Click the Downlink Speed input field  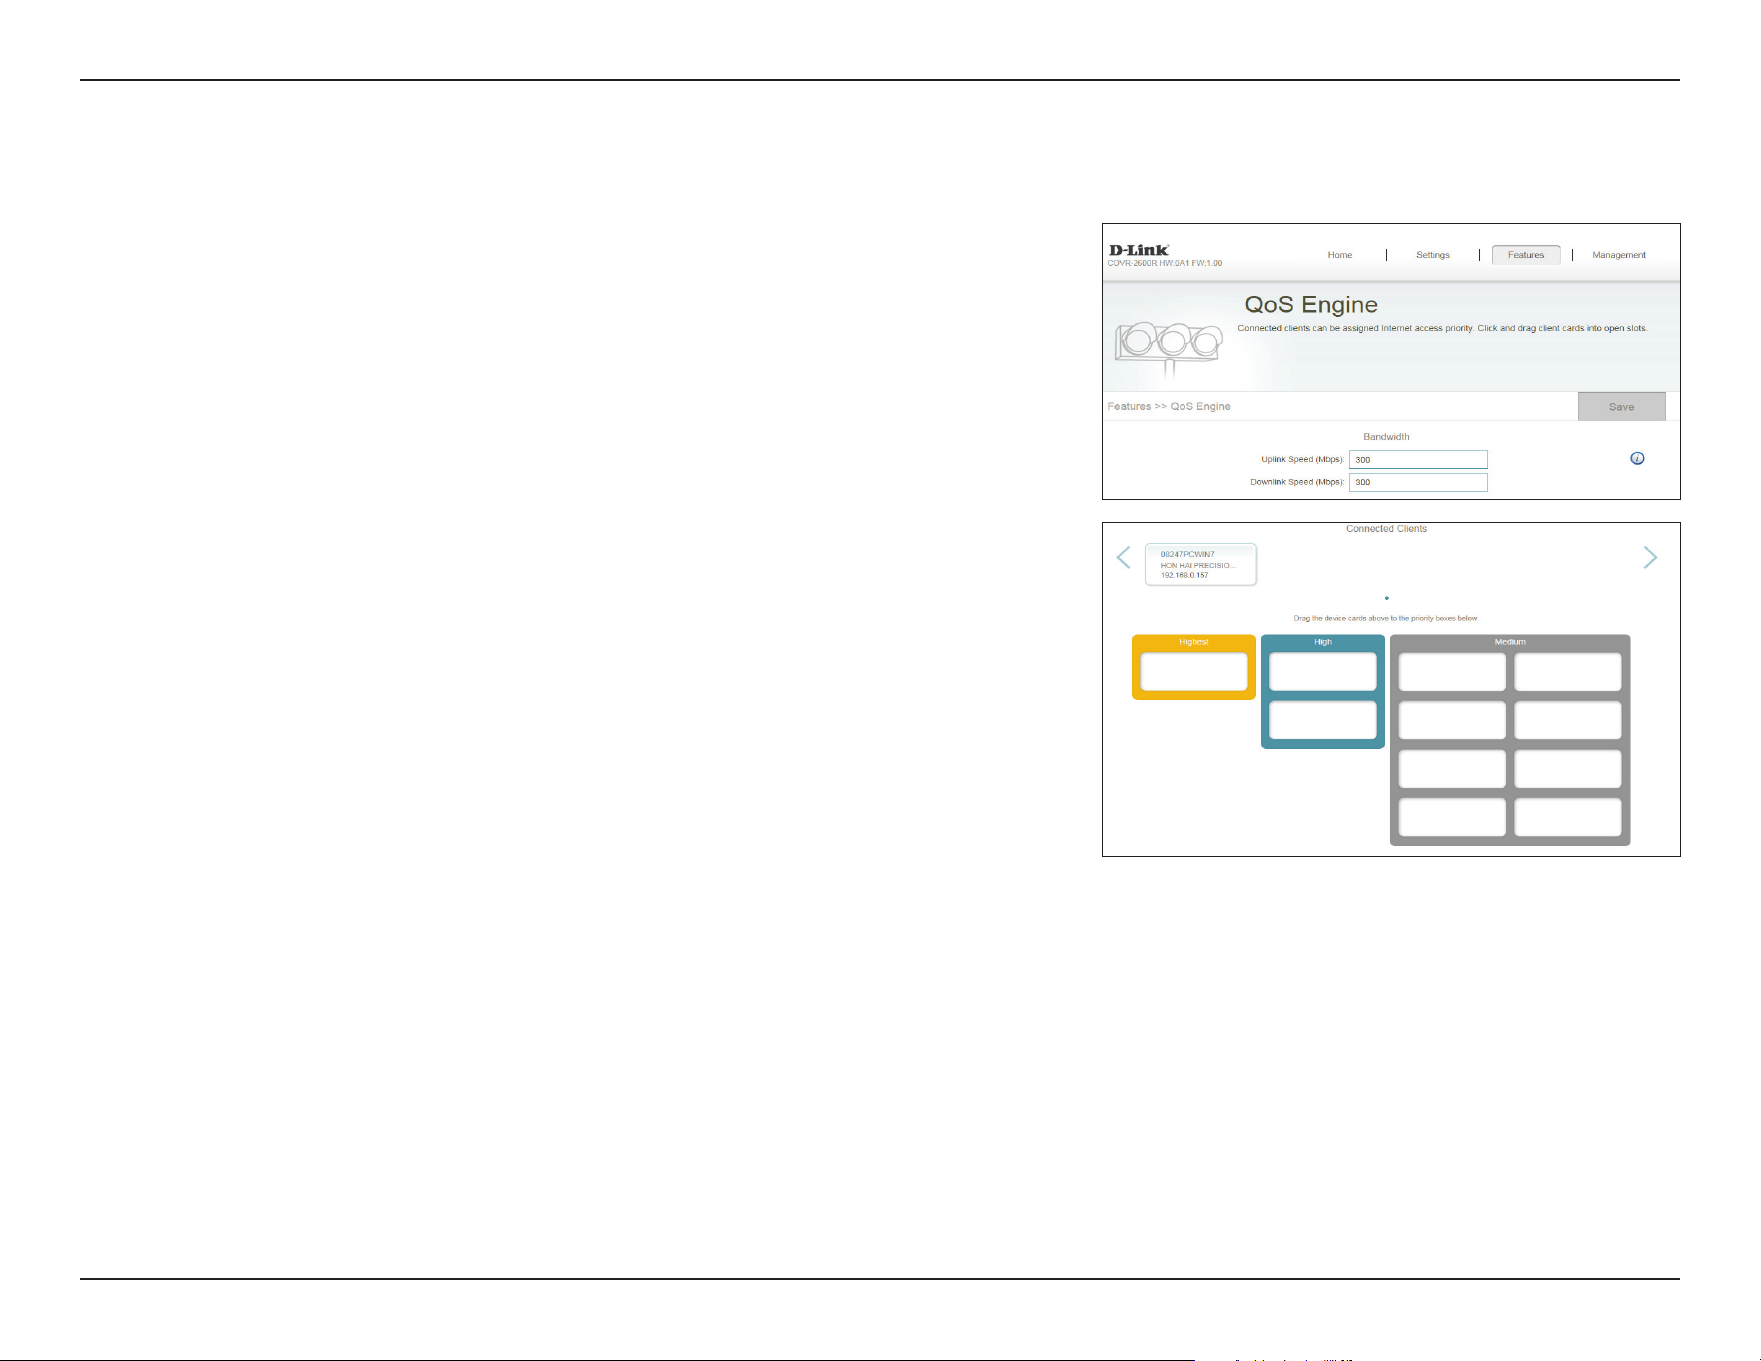click(x=1418, y=482)
